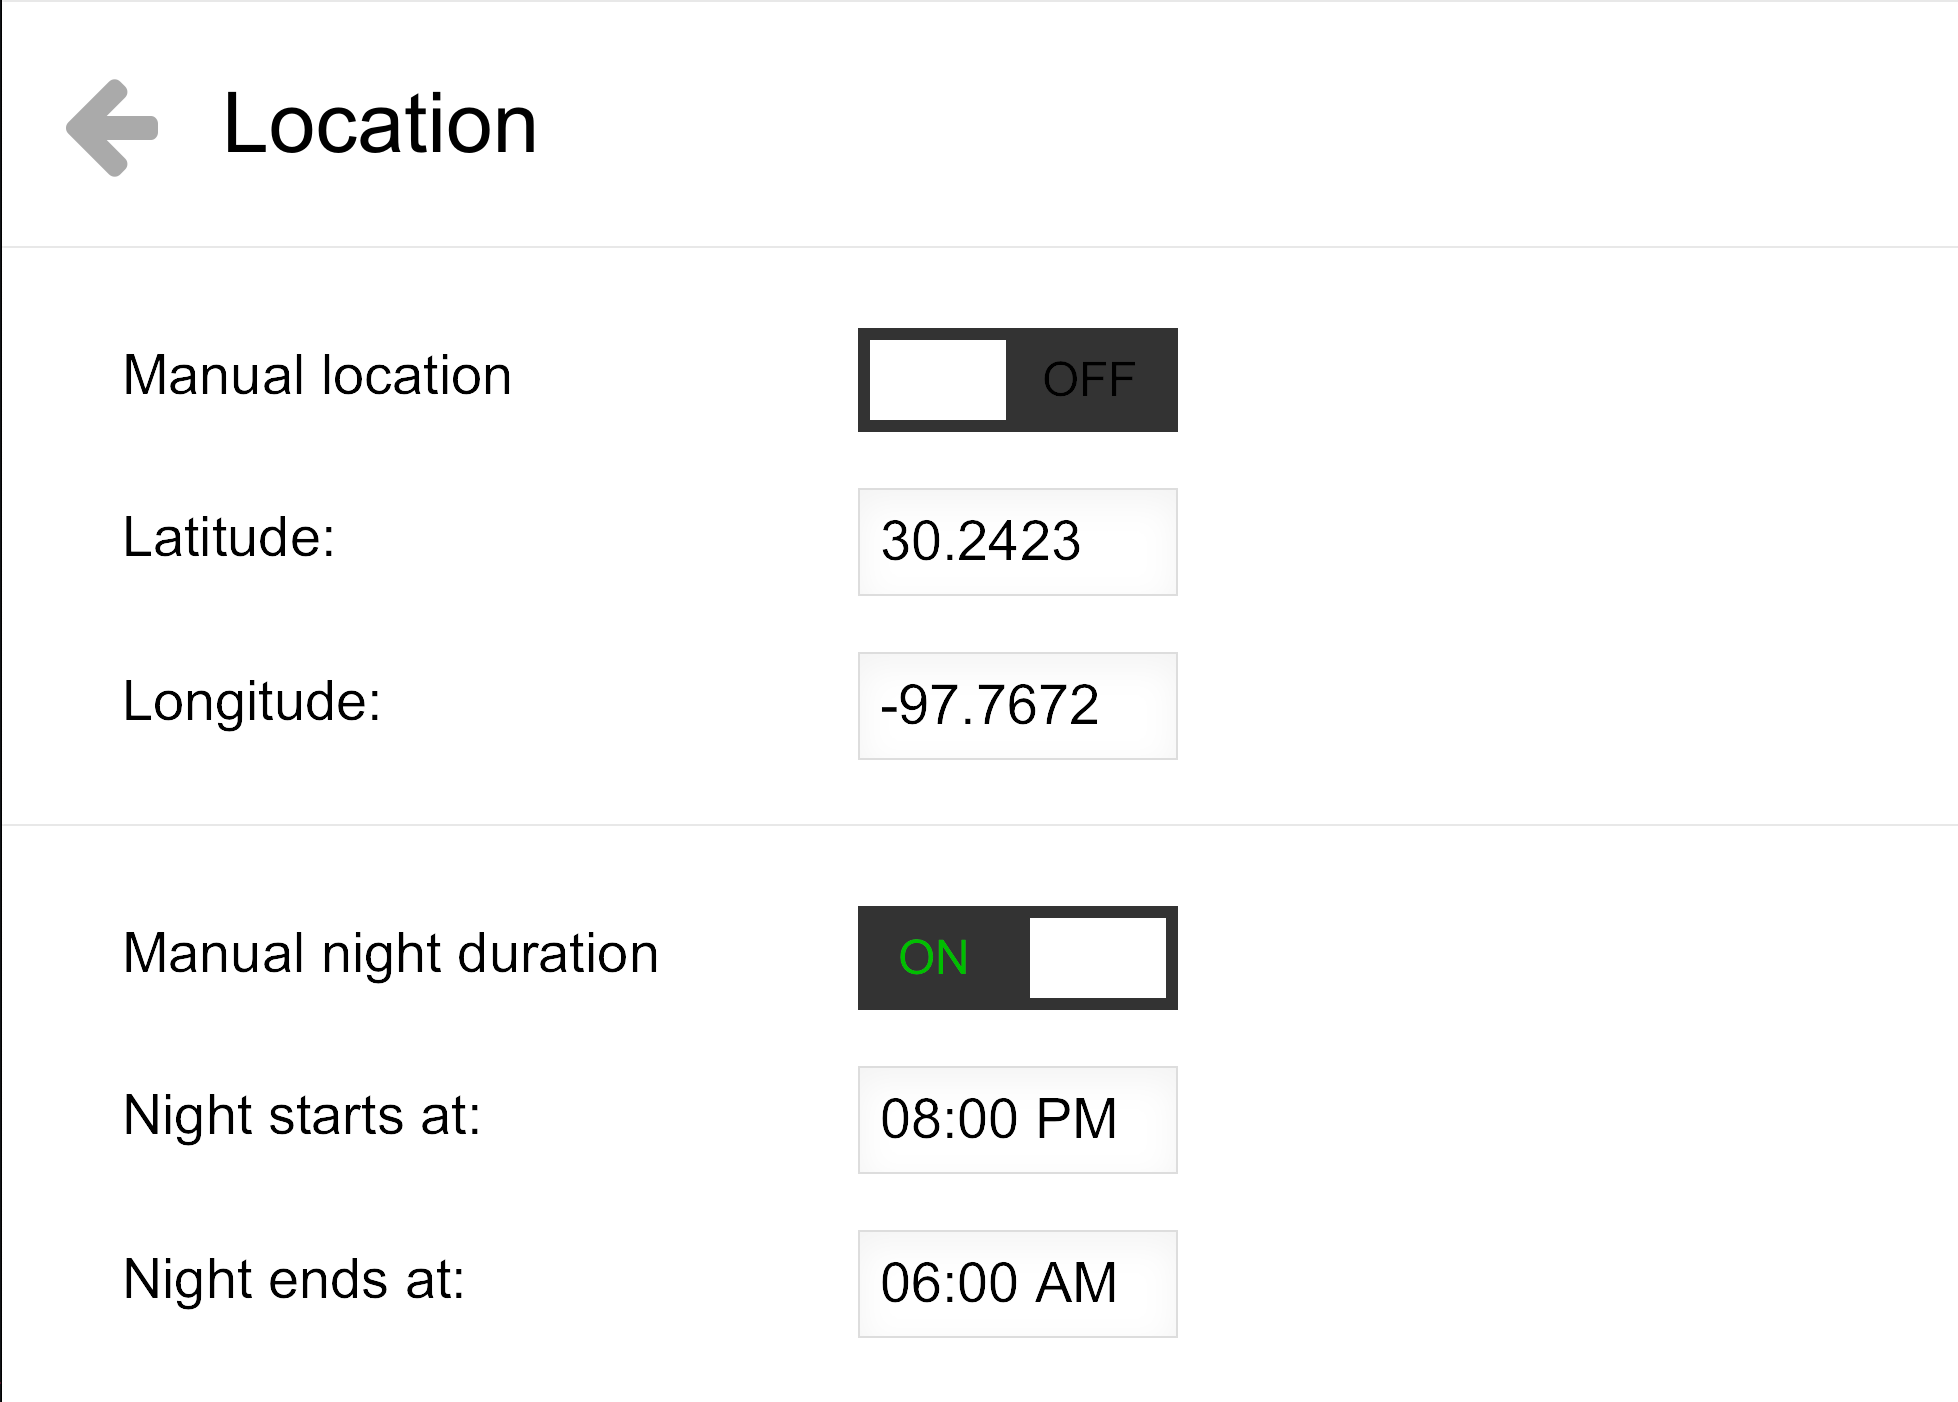1958x1402 pixels.
Task: Select the 06:00 AM time value
Action: coord(998,1283)
